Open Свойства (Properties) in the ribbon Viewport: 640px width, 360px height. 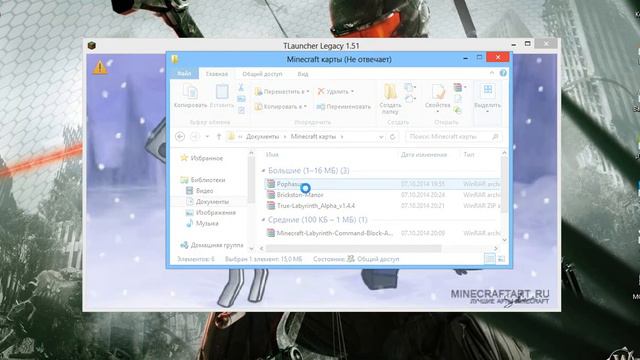pyautogui.click(x=438, y=92)
